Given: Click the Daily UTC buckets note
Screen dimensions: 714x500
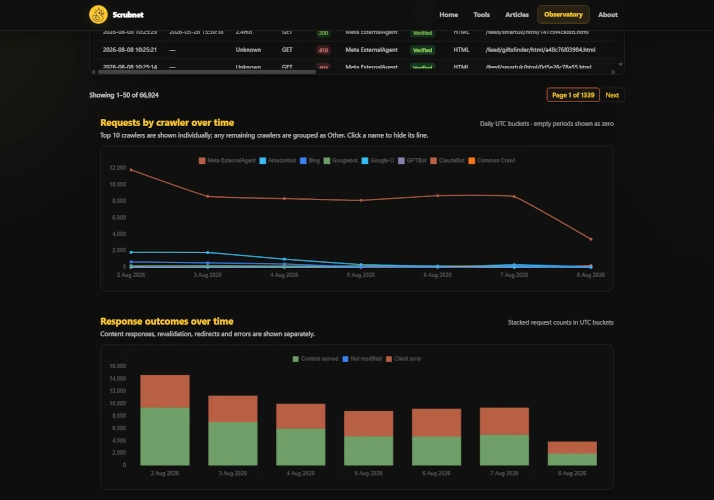Looking at the screenshot, I should tap(546, 124).
